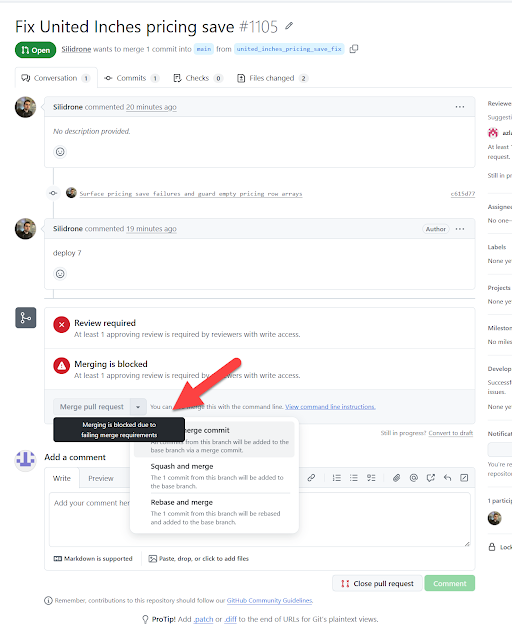The image size is (512, 639).
Task: Add a reaction to the 'deploy 7' comment
Action: [60, 274]
